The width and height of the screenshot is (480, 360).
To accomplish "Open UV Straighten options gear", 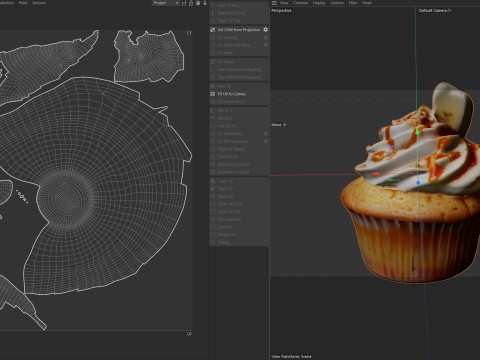I will pyautogui.click(x=266, y=133).
